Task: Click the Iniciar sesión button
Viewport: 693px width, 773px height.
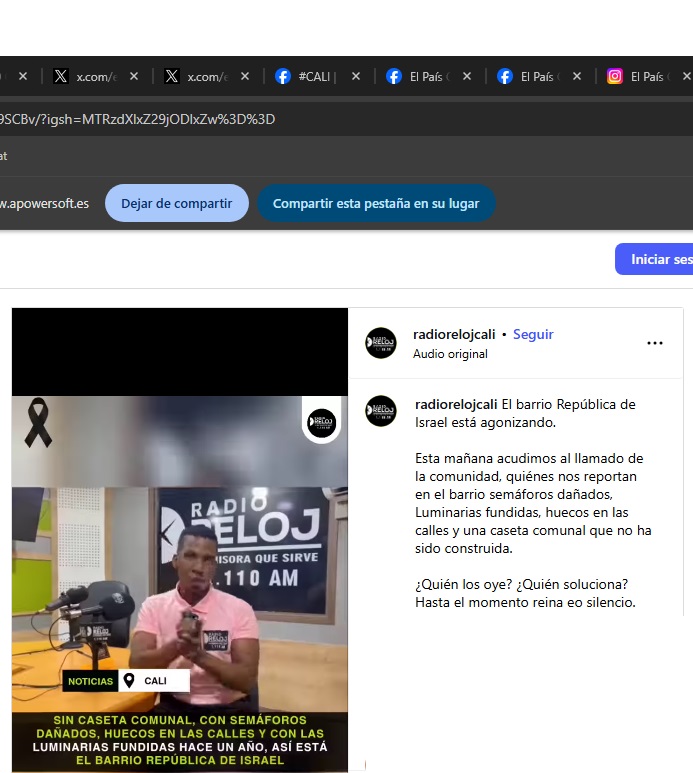Action: (x=655, y=259)
